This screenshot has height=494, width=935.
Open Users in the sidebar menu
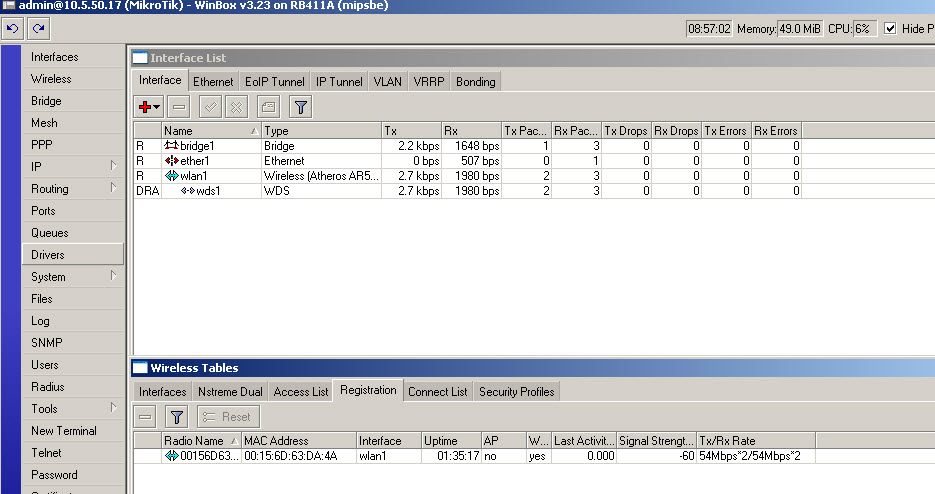73,365
